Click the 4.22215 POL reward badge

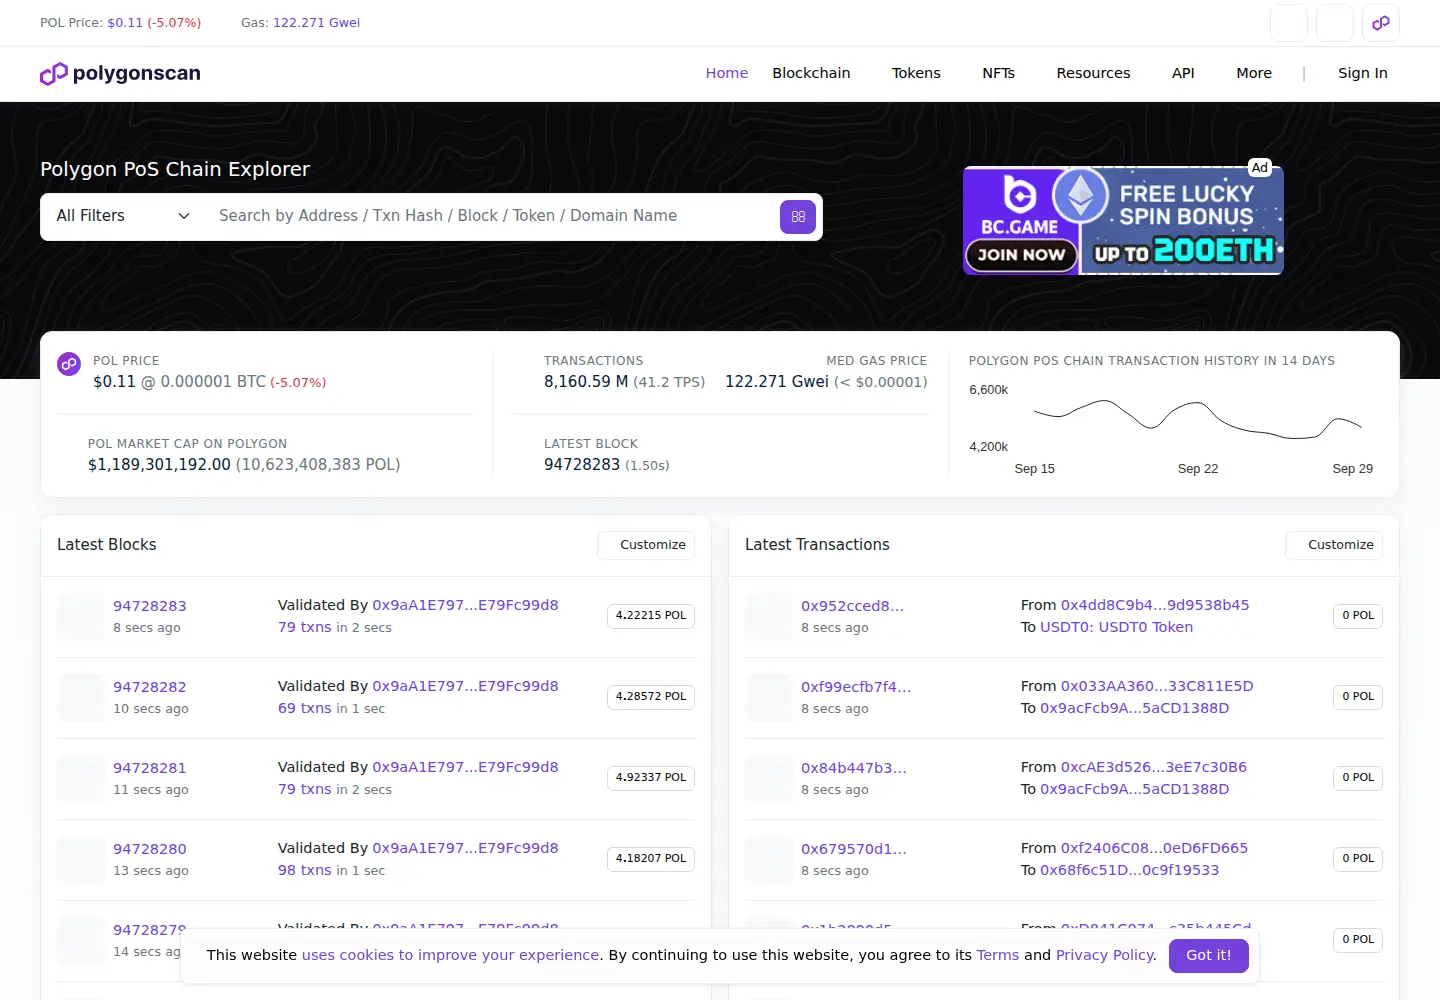tap(651, 616)
